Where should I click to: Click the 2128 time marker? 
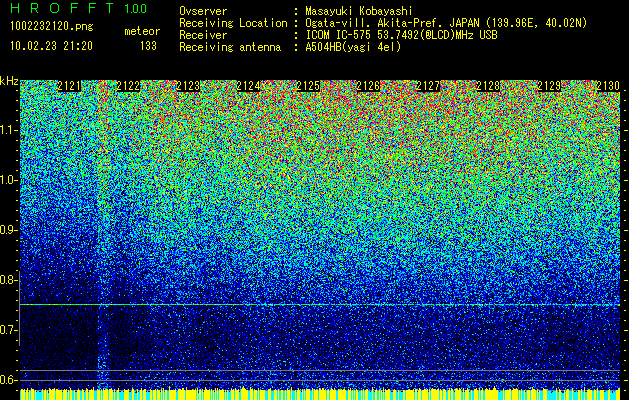tap(488, 86)
